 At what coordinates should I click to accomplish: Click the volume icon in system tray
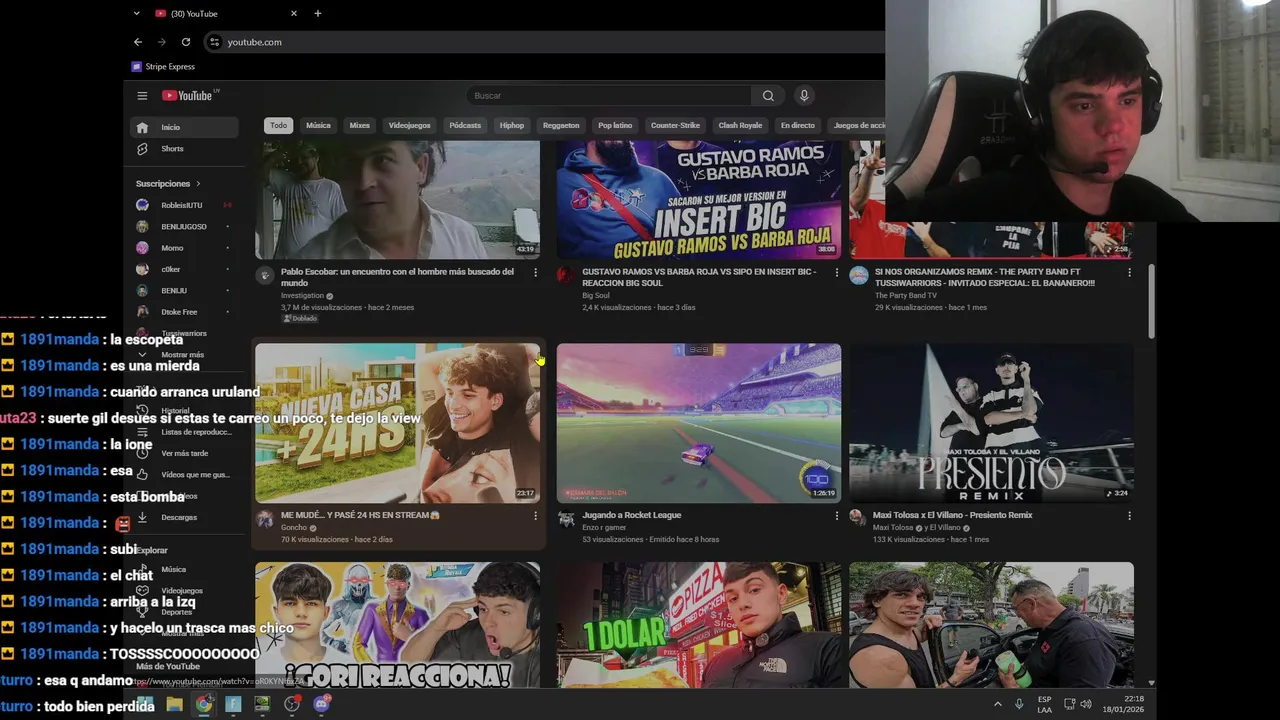[x=1086, y=704]
